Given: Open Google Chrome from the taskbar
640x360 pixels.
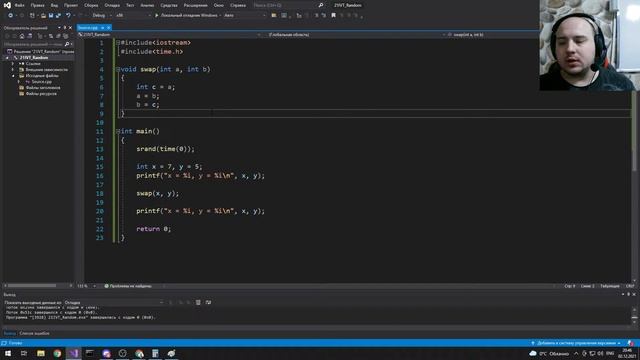Looking at the screenshot, I should (57, 353).
